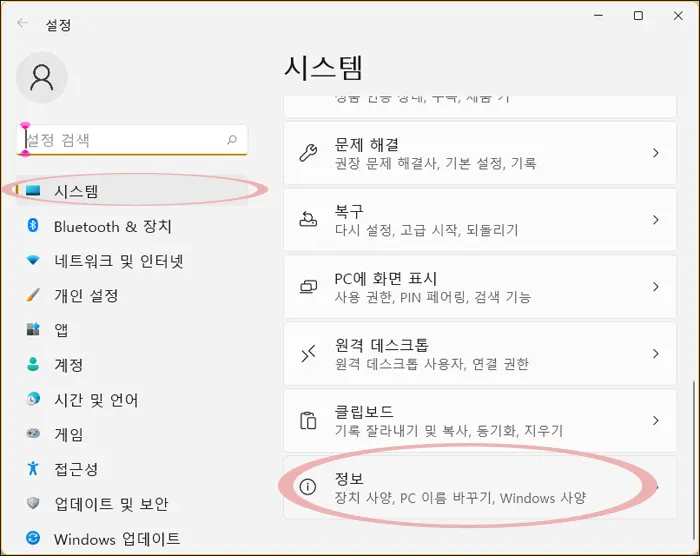Open the PC에 화면 표시 card
This screenshot has width=700, height=556.
[480, 286]
